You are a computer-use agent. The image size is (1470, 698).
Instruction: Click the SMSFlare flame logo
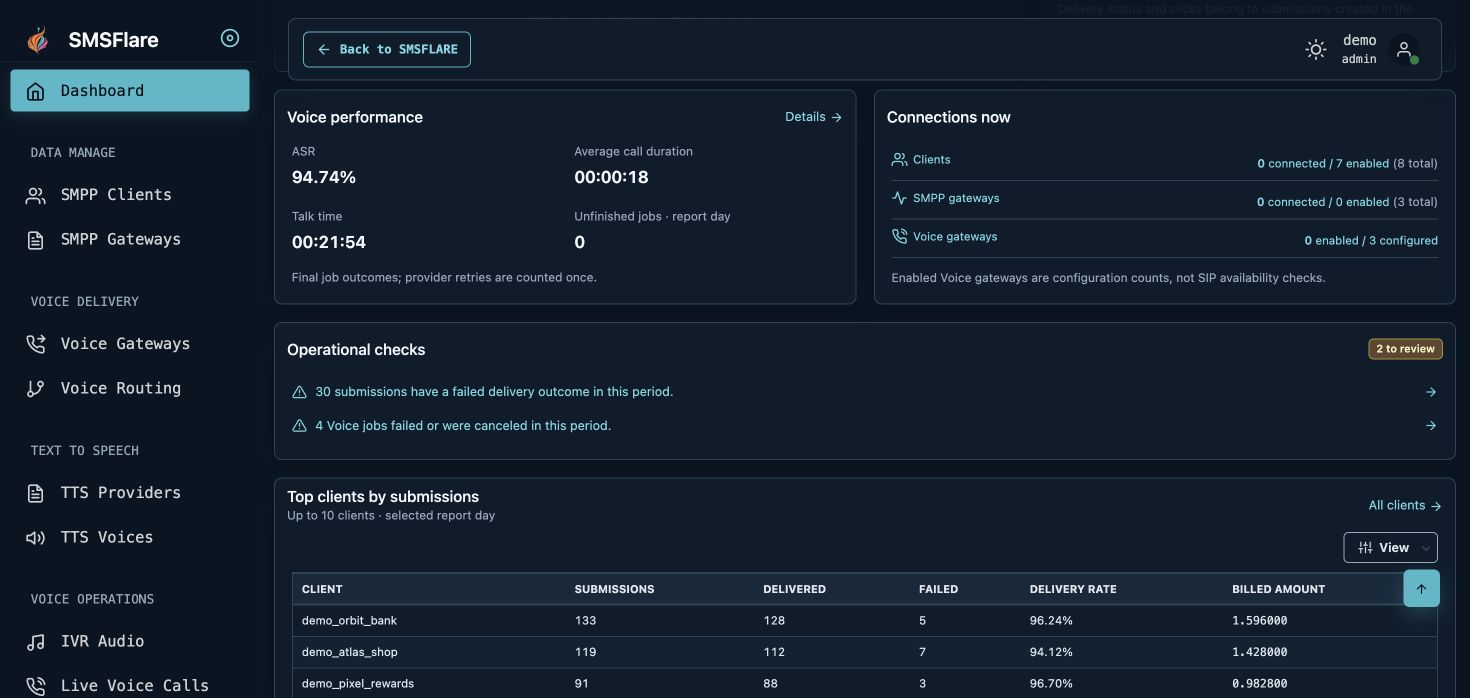(37, 40)
